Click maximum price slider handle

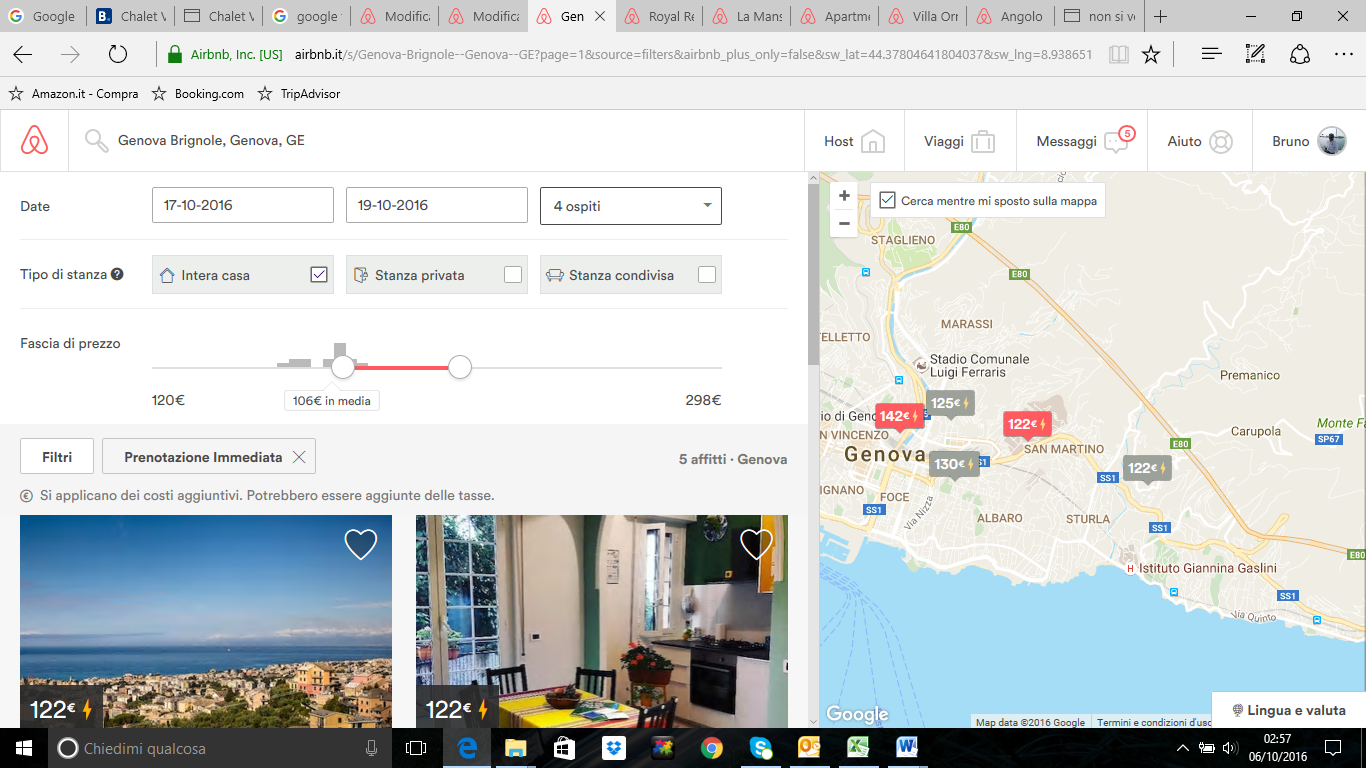(x=460, y=367)
